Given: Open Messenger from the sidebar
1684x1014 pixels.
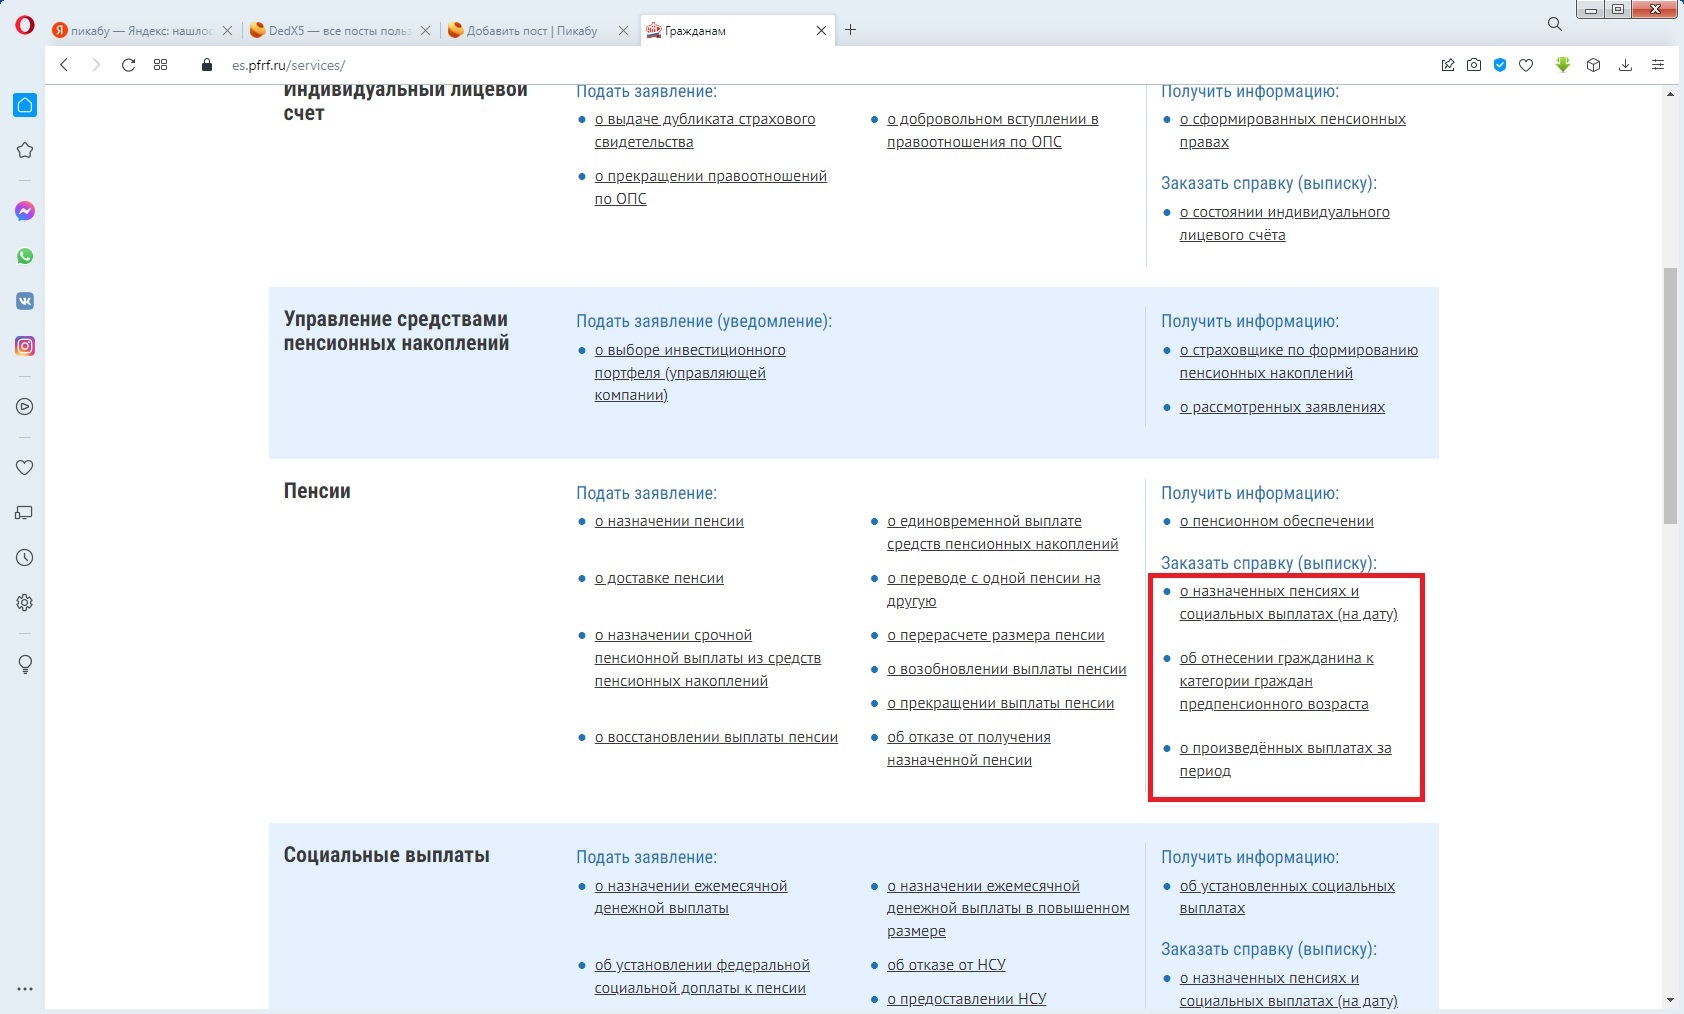Looking at the screenshot, I should (x=25, y=211).
